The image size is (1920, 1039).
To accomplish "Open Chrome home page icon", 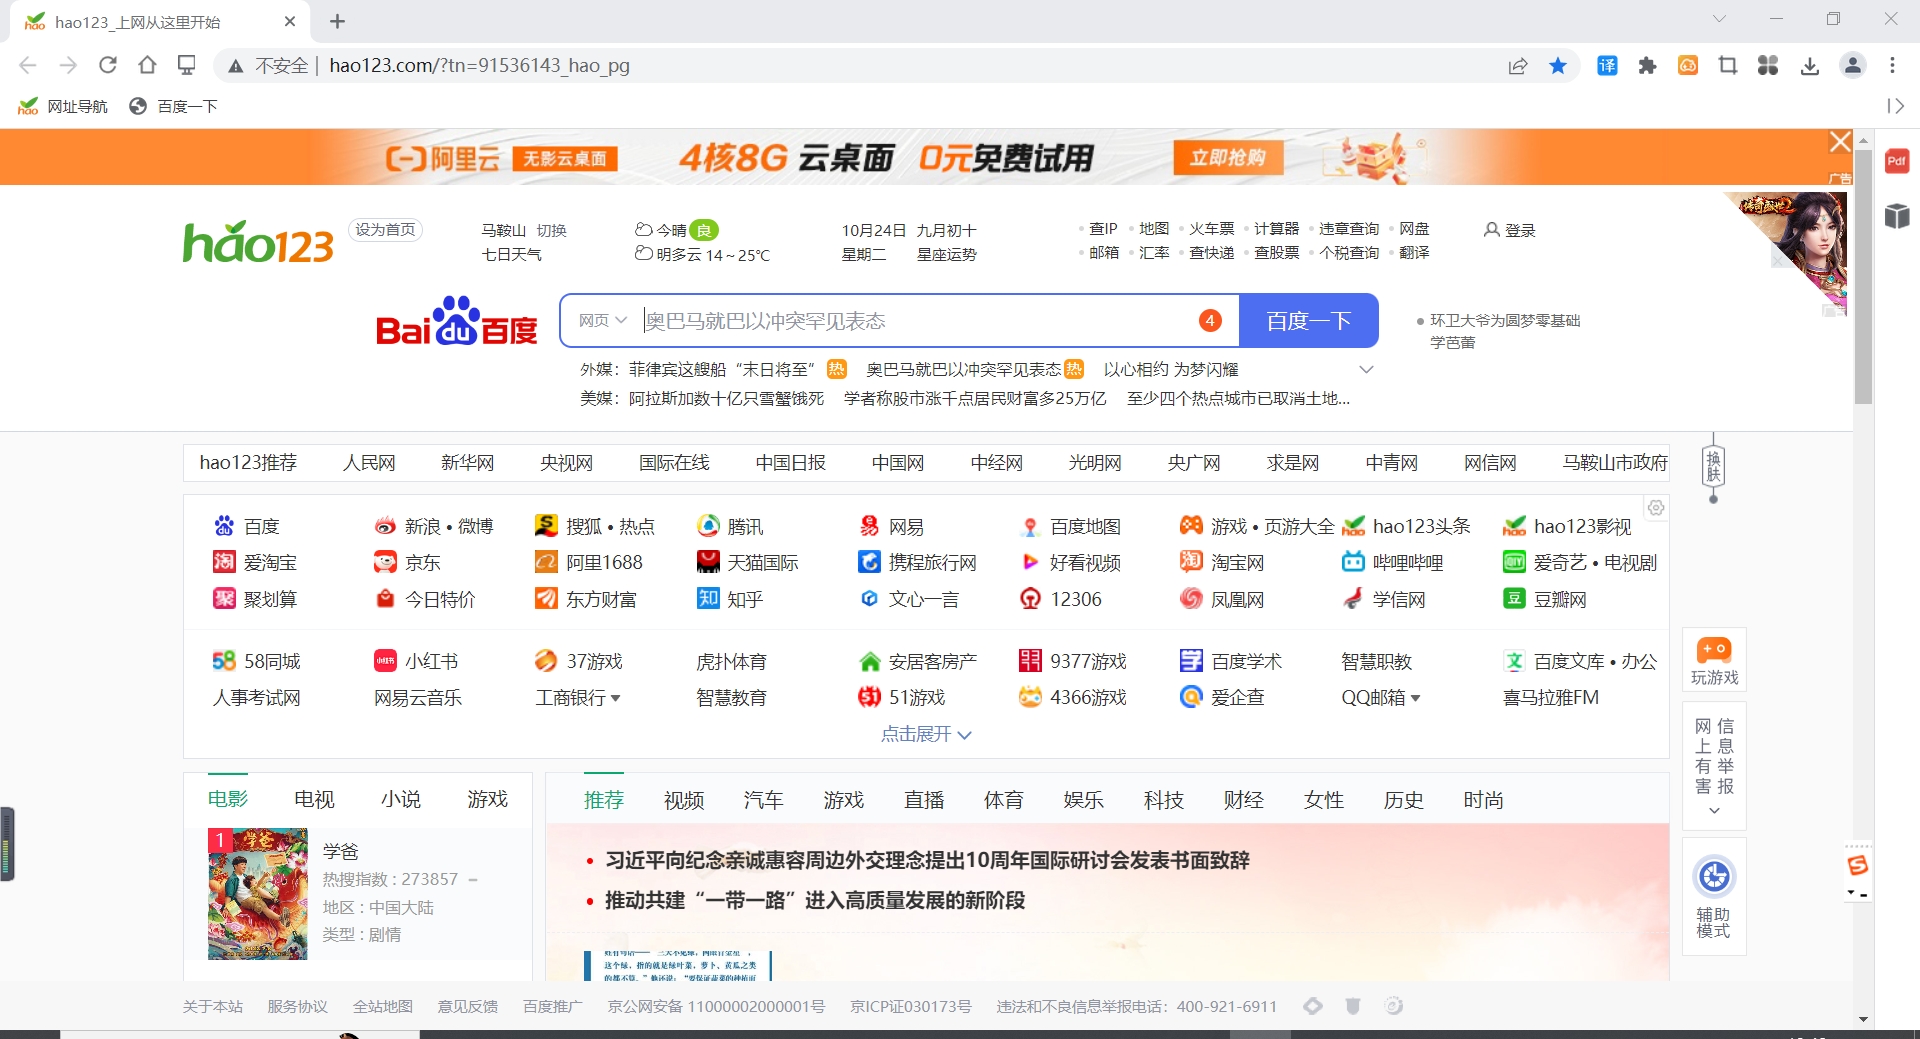I will pos(147,65).
